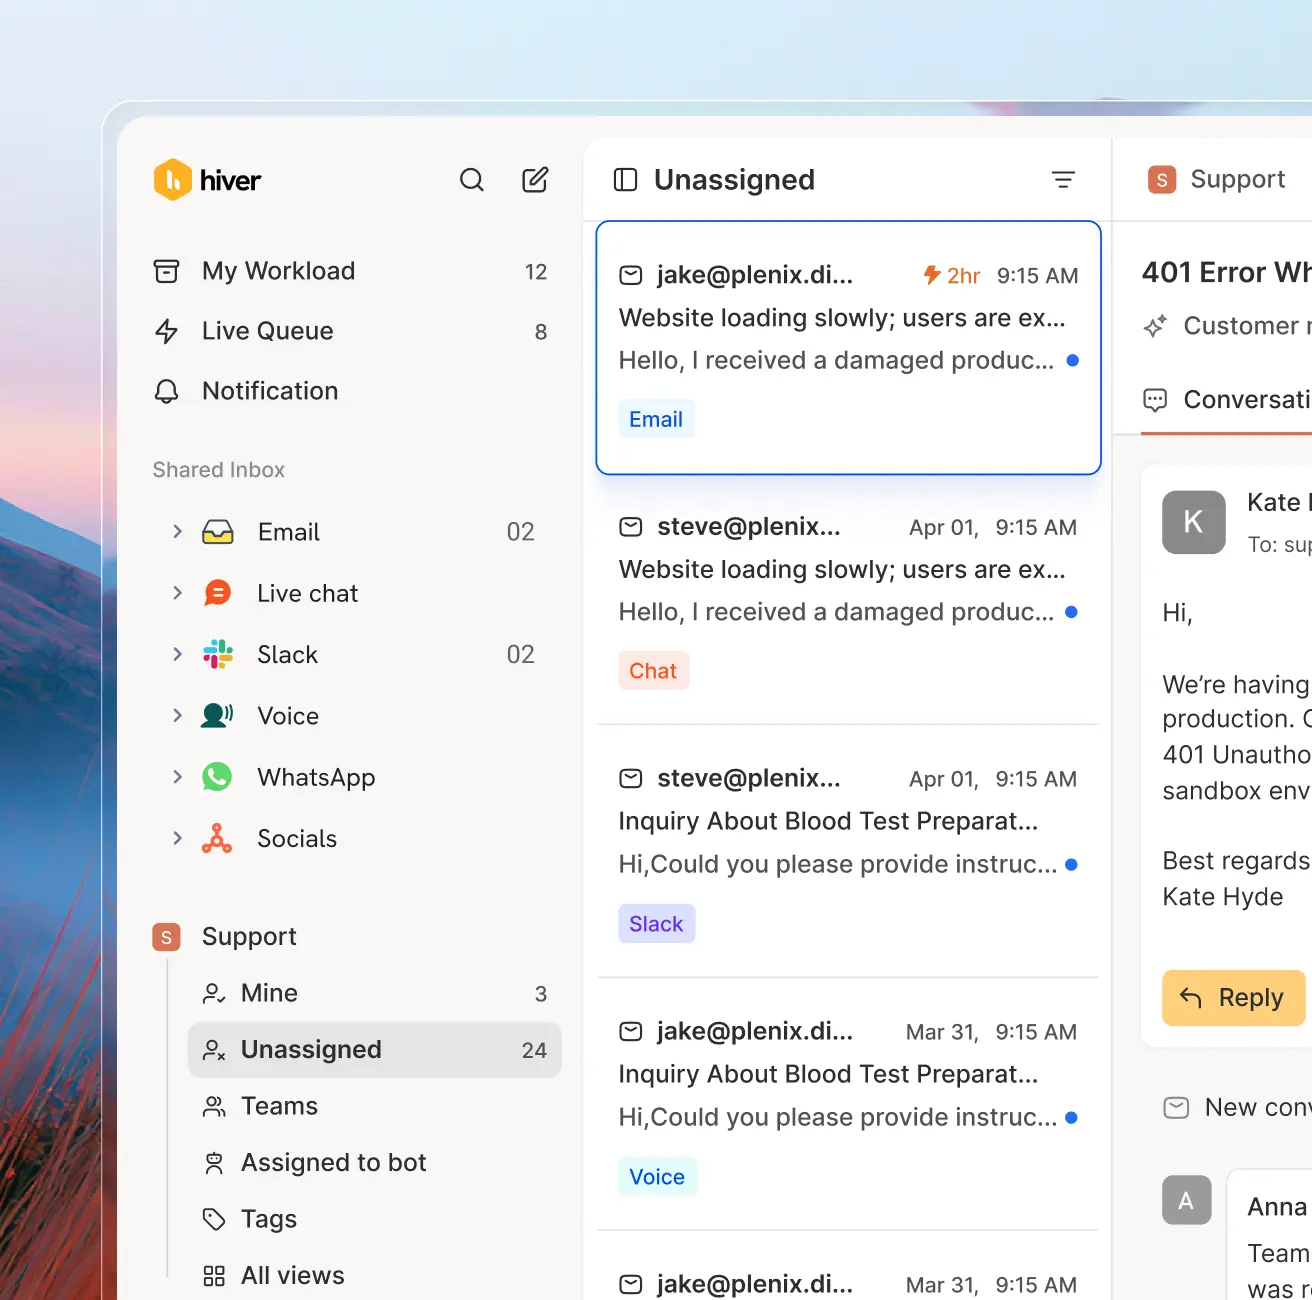
Task: Click the Tags label icon
Action: point(214,1219)
